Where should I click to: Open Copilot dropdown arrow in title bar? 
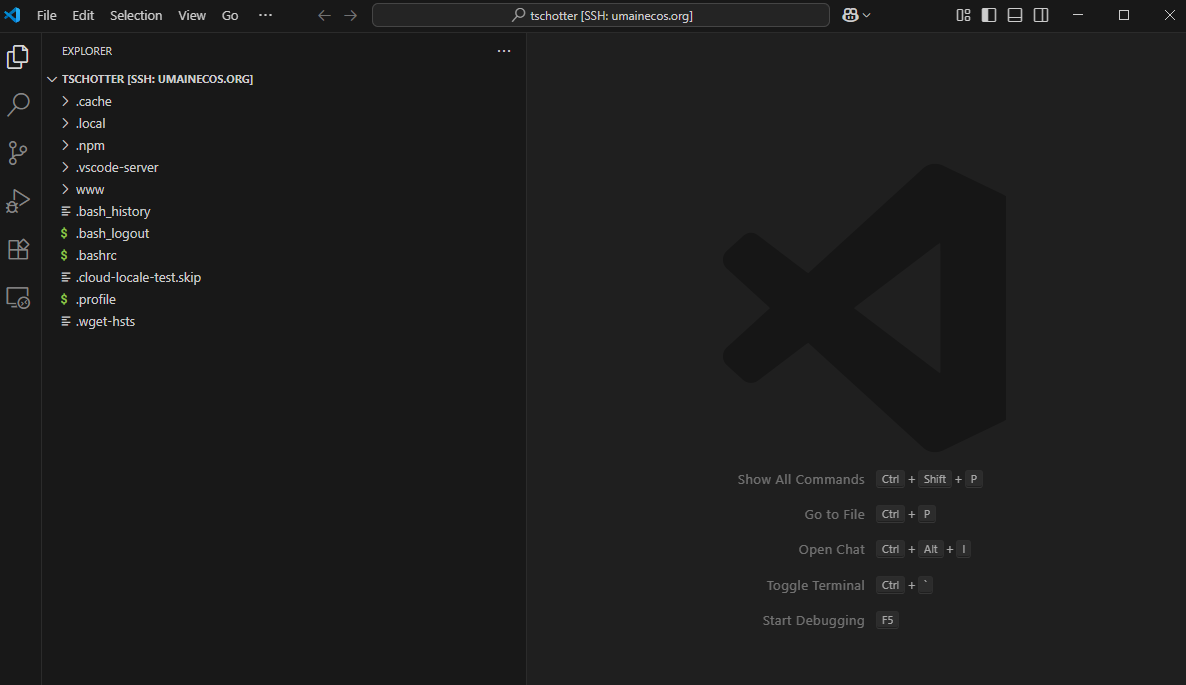coord(867,15)
